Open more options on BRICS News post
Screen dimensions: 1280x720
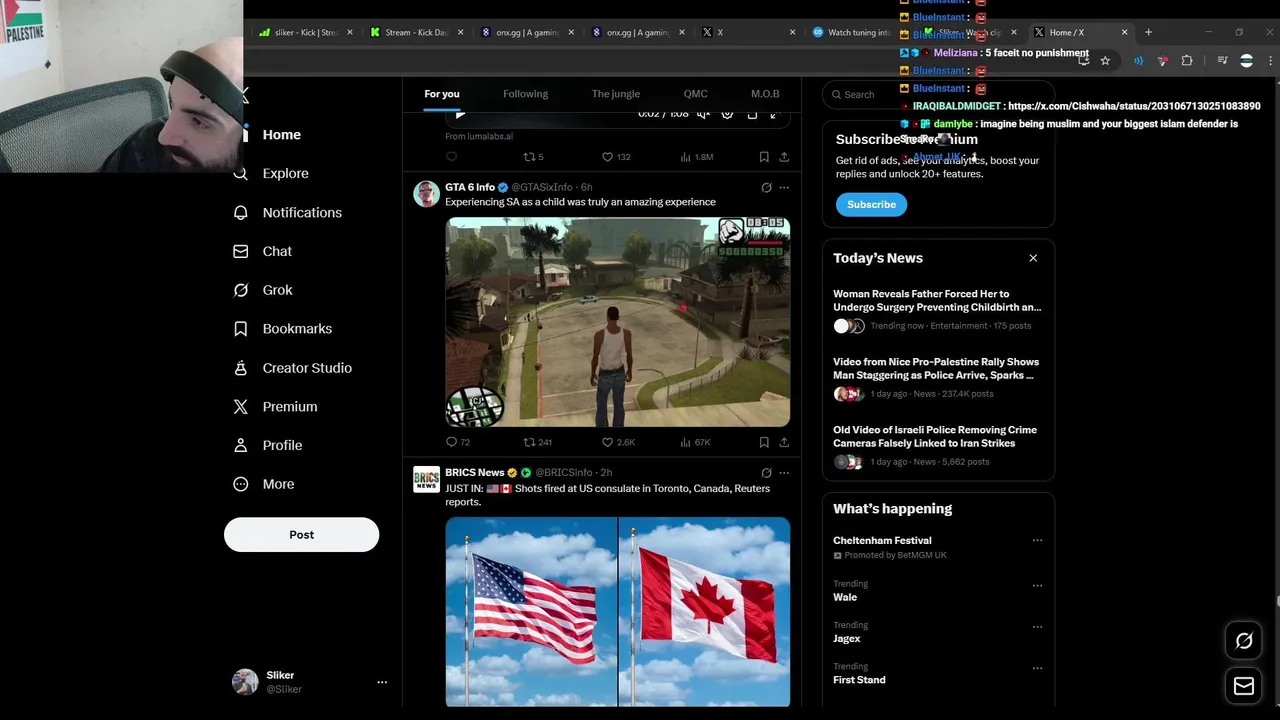click(784, 472)
